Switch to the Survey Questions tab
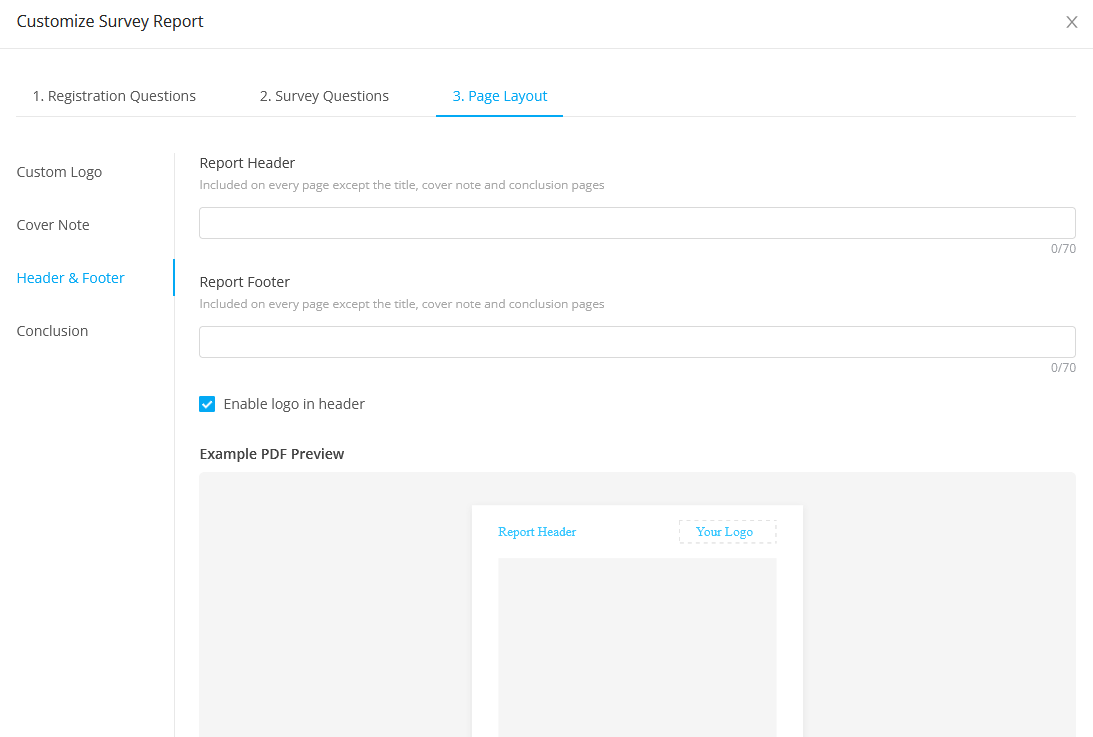The height and width of the screenshot is (737, 1093). click(x=324, y=96)
